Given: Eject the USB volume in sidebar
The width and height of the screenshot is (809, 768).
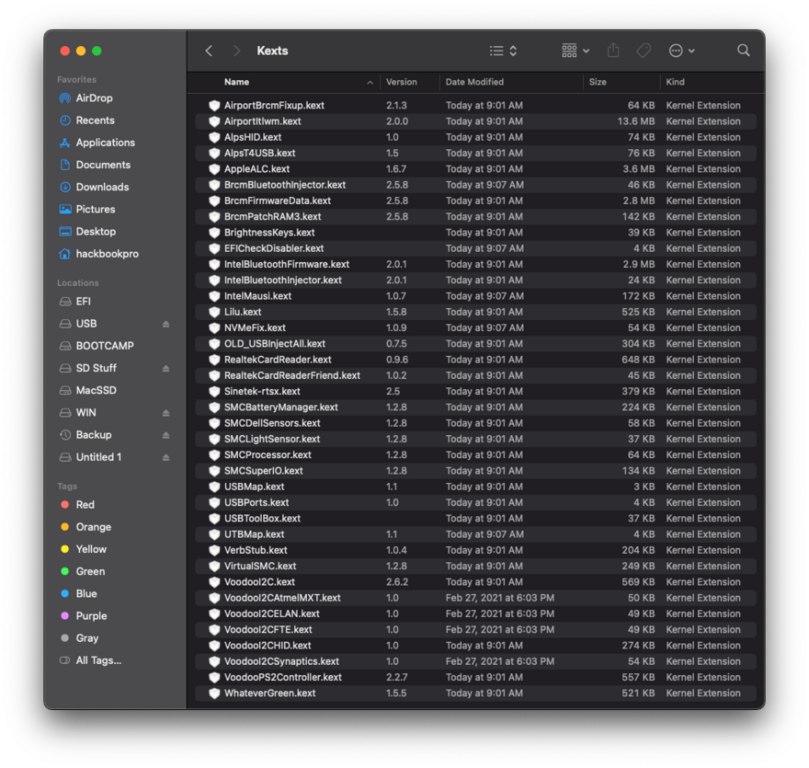Looking at the screenshot, I should [x=166, y=324].
